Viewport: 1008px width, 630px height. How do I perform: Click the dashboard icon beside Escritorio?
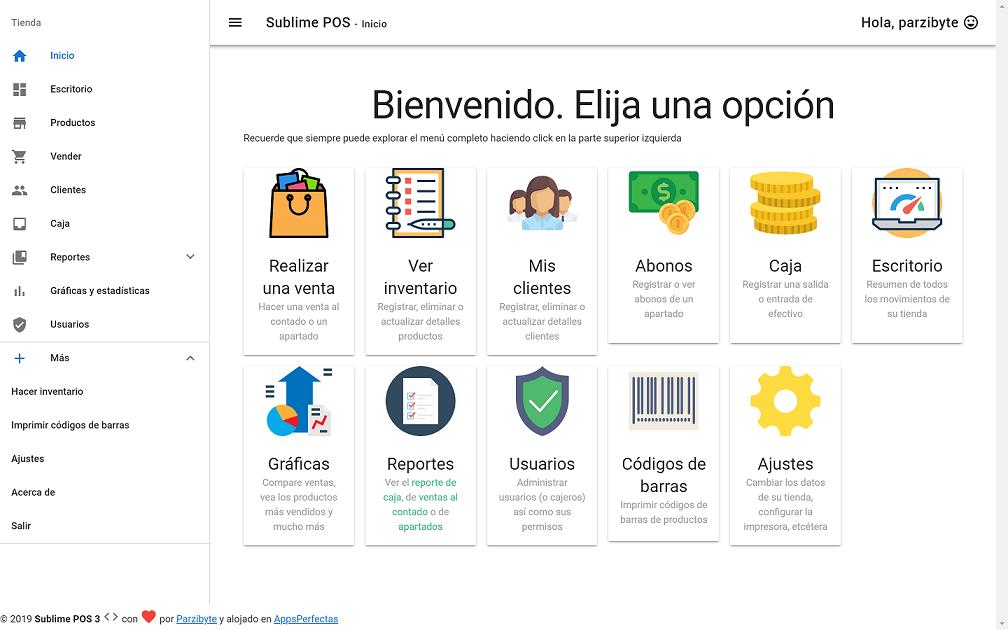click(x=19, y=89)
